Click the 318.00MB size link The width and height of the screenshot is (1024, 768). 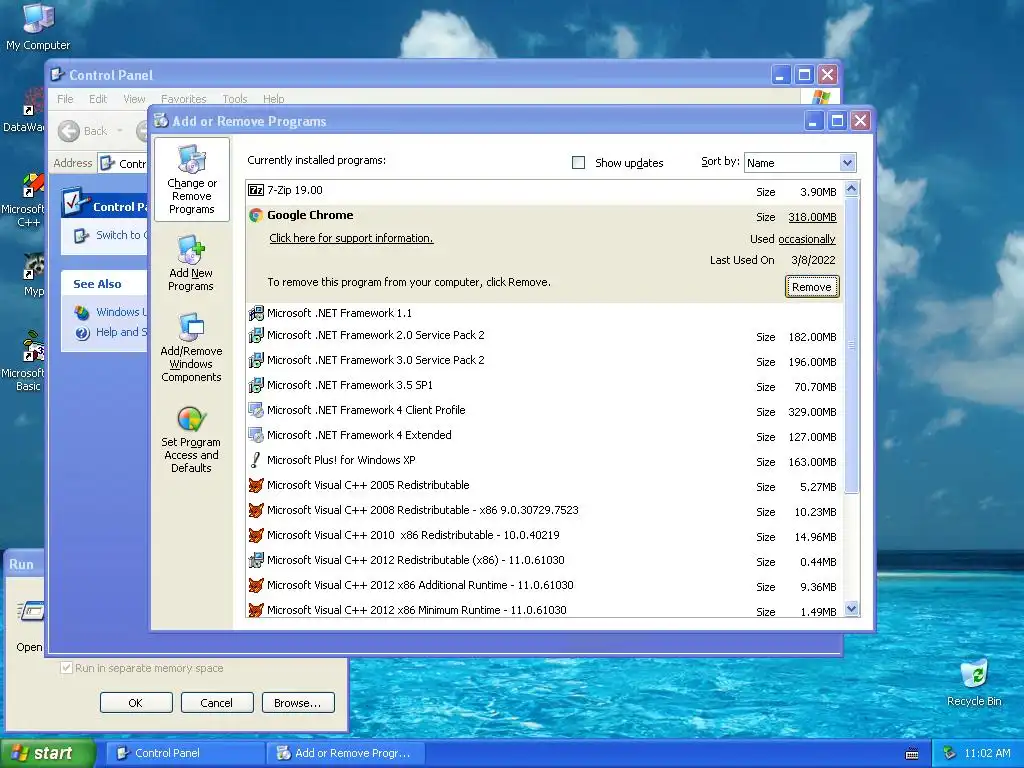(x=812, y=217)
